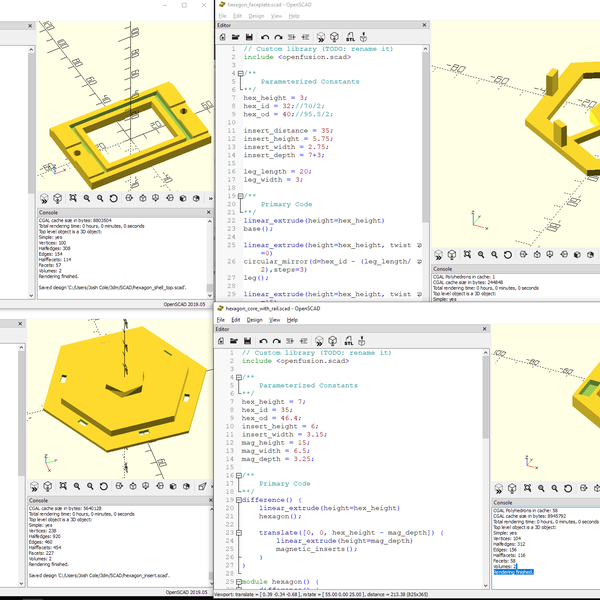Switch hexagon_faceplate viewport to Top view
This screenshot has height=600, width=600.
(537, 254)
